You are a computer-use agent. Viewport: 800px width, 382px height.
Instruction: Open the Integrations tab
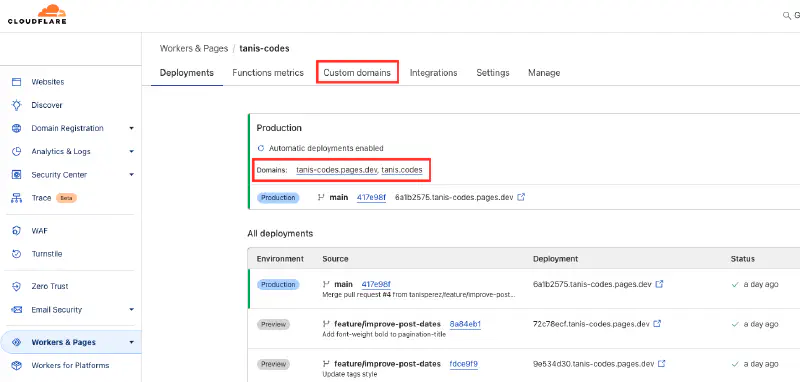(x=434, y=73)
